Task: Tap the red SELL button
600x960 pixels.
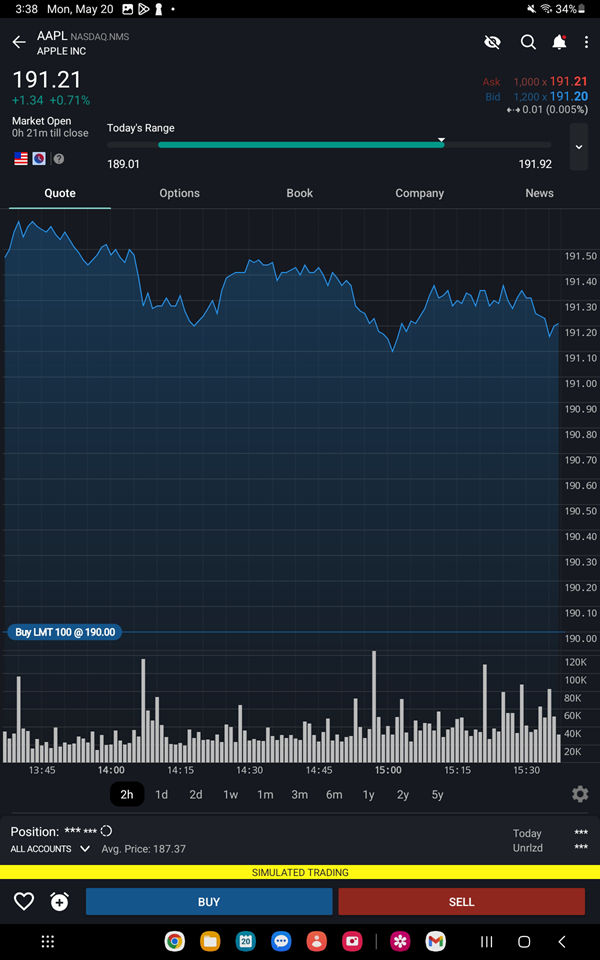Action: pos(462,902)
